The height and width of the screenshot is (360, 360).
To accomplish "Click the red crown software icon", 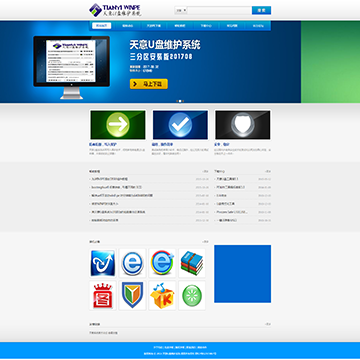I will point(103,295).
